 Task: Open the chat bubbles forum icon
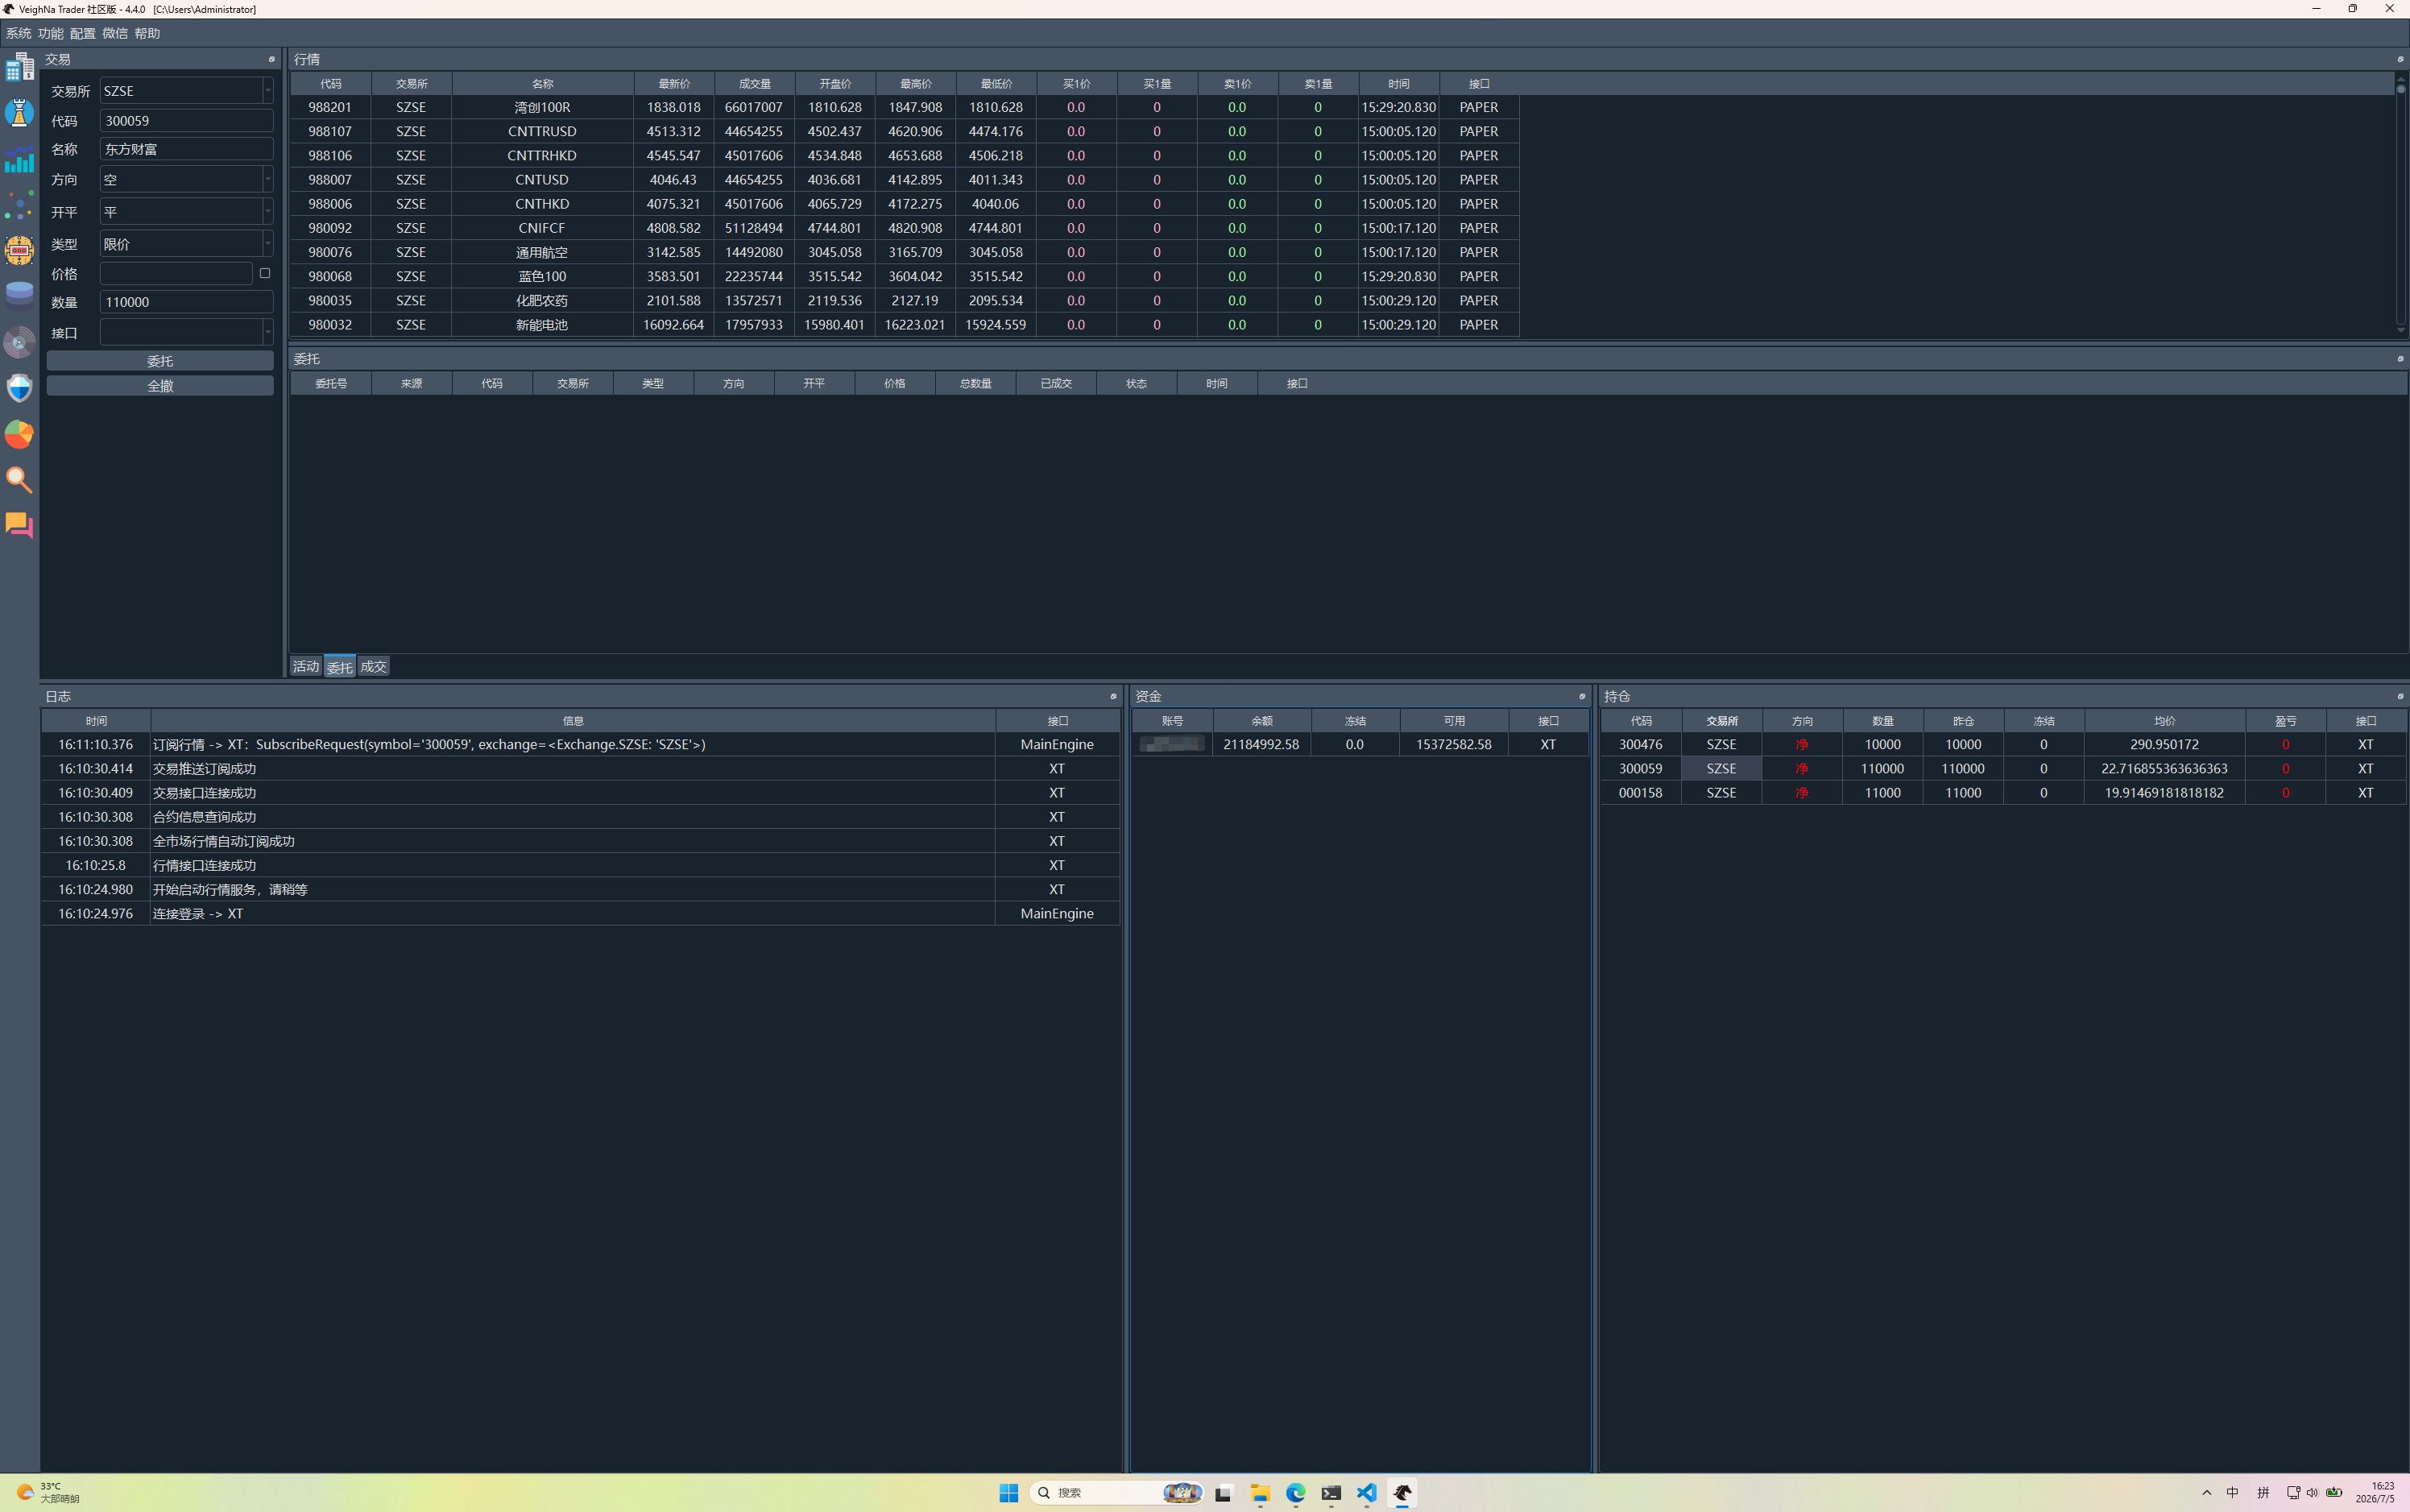tap(19, 525)
